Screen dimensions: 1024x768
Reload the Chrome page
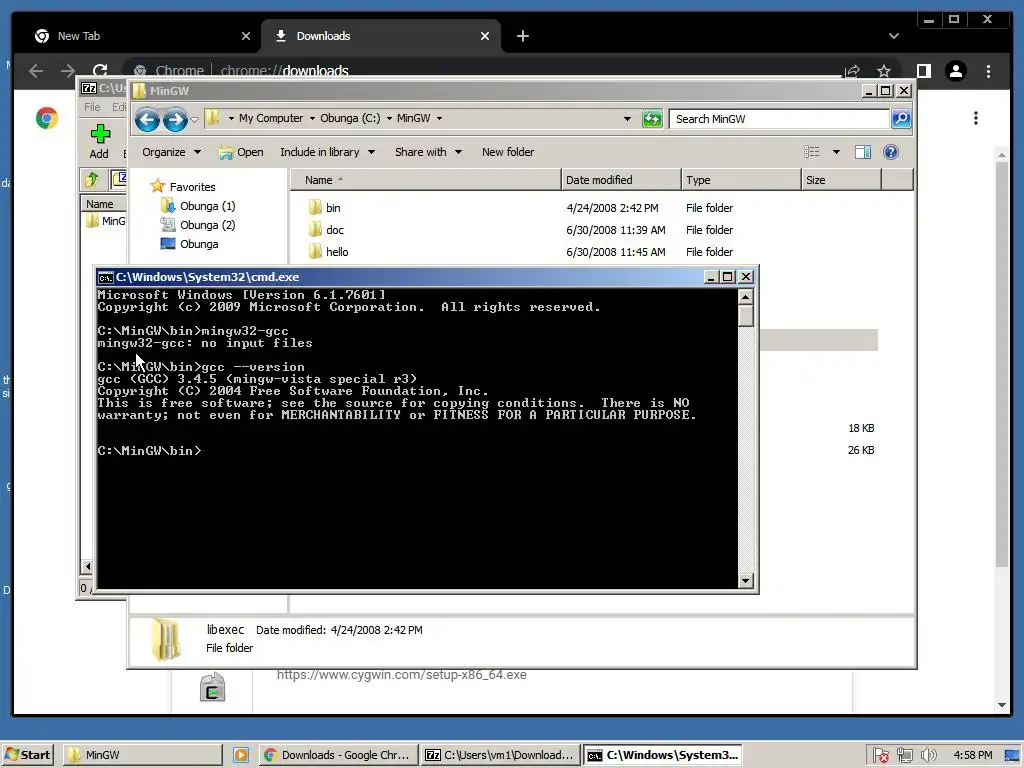pos(100,71)
